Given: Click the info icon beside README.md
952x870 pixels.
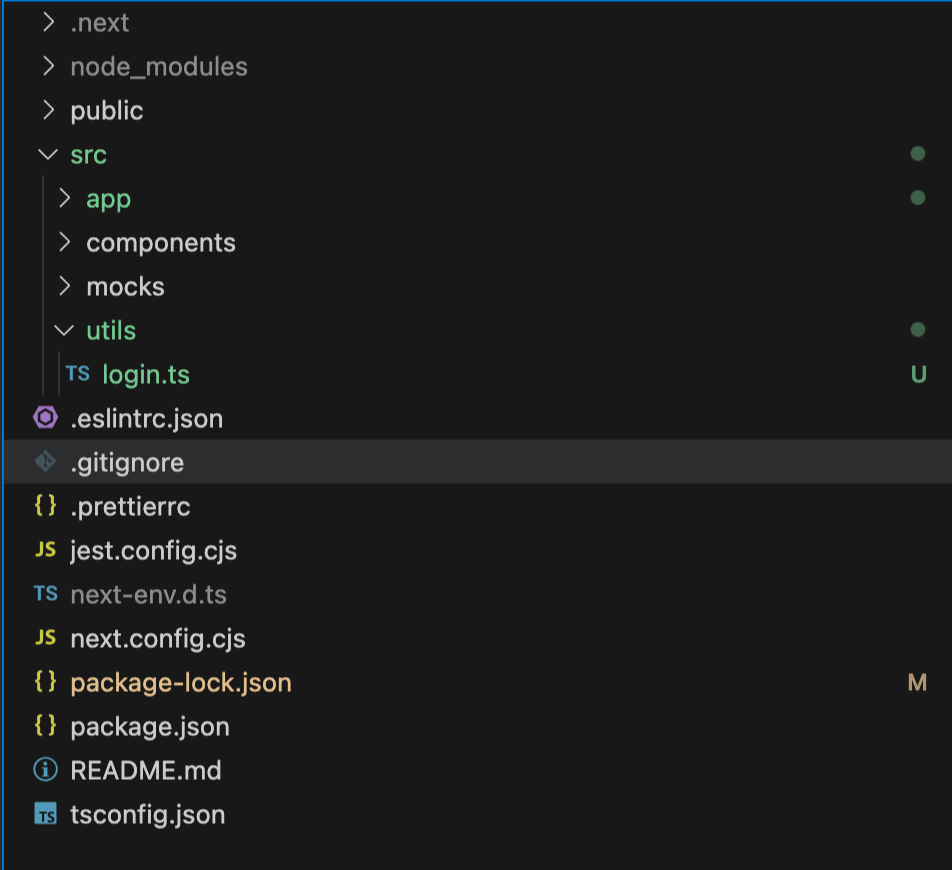Looking at the screenshot, I should tap(46, 769).
